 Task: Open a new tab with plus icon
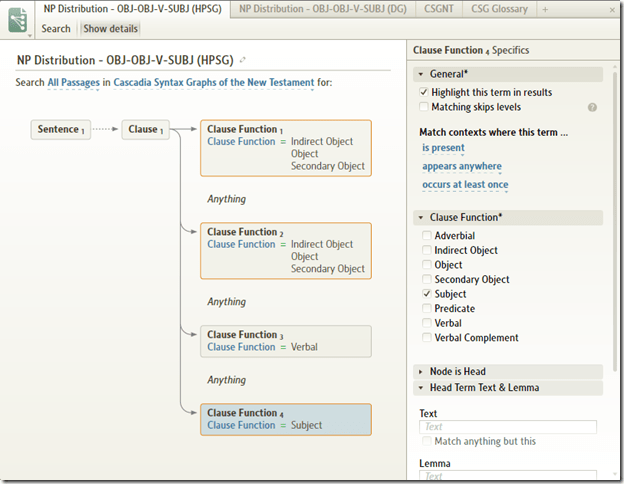(x=544, y=9)
